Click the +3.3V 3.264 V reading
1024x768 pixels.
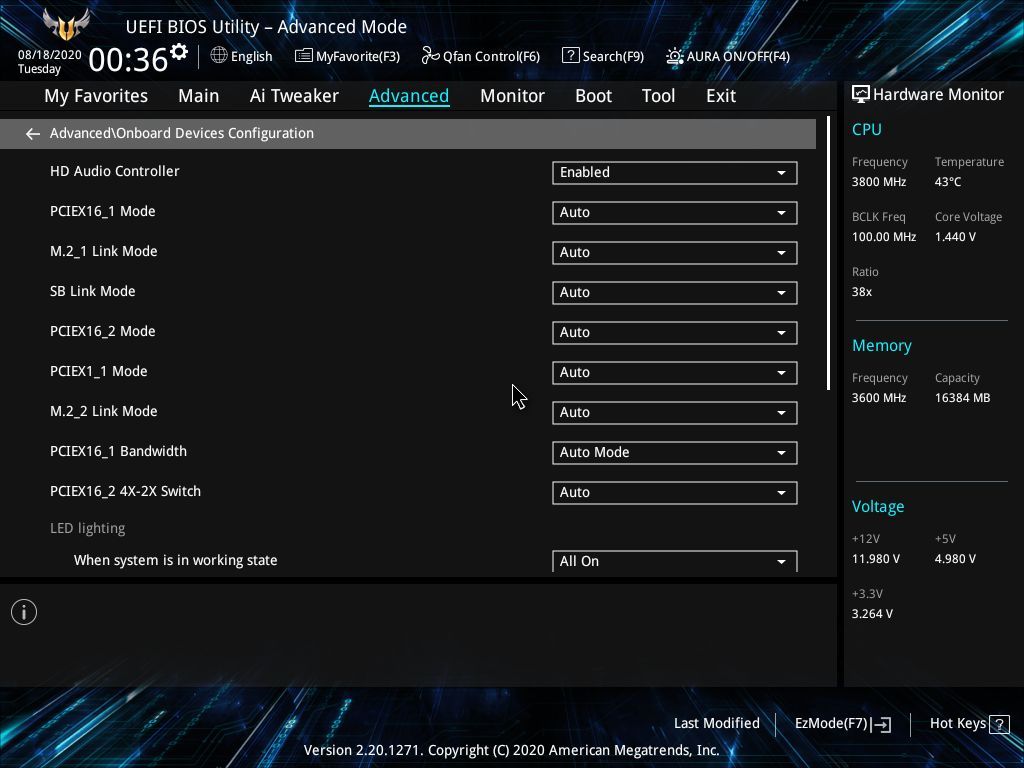[x=872, y=614]
